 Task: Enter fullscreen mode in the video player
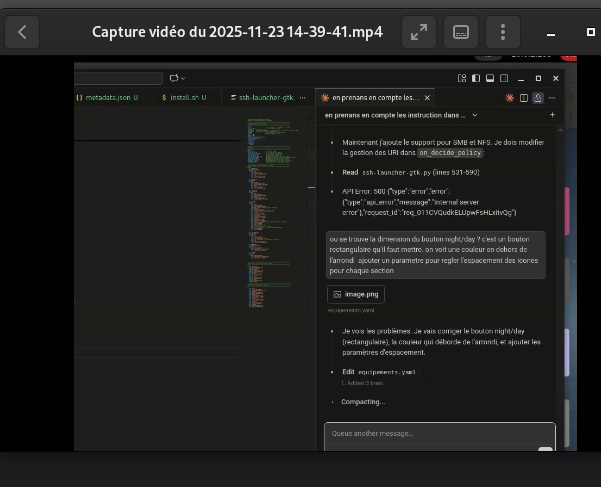(417, 32)
